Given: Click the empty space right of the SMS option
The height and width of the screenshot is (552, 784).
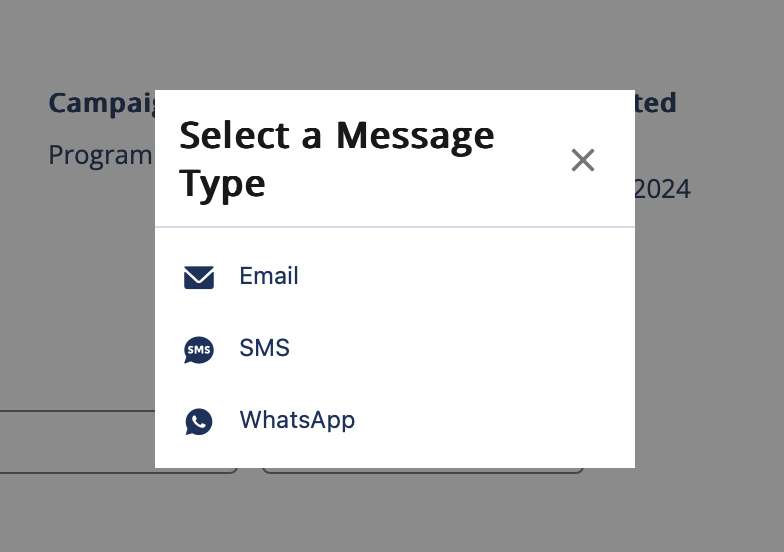Looking at the screenshot, I should (x=460, y=349).
